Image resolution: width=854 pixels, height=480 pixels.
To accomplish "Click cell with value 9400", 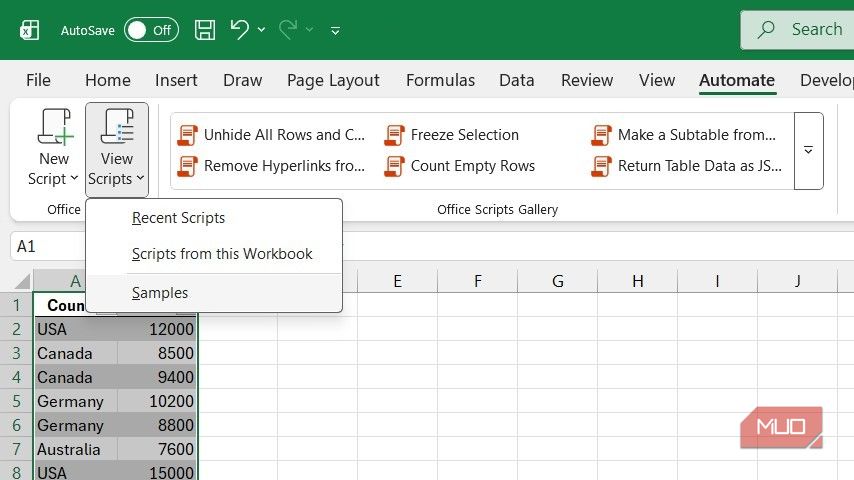I will [x=157, y=377].
